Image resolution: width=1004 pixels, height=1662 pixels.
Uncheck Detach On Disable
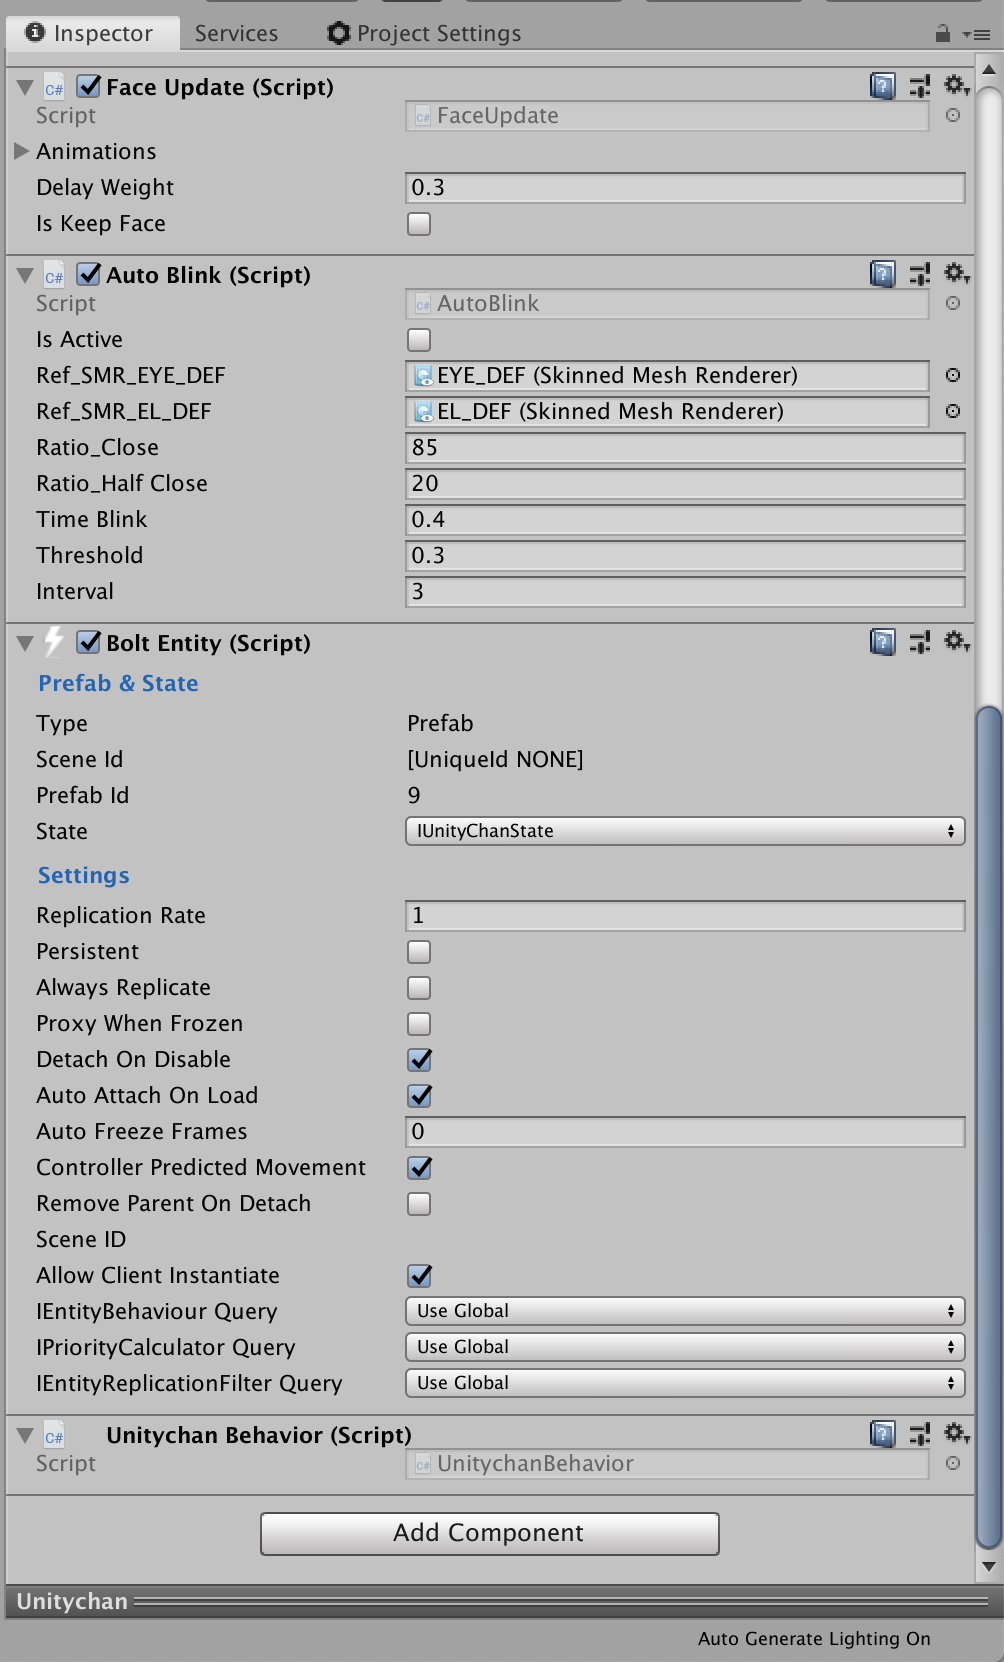(x=419, y=1060)
